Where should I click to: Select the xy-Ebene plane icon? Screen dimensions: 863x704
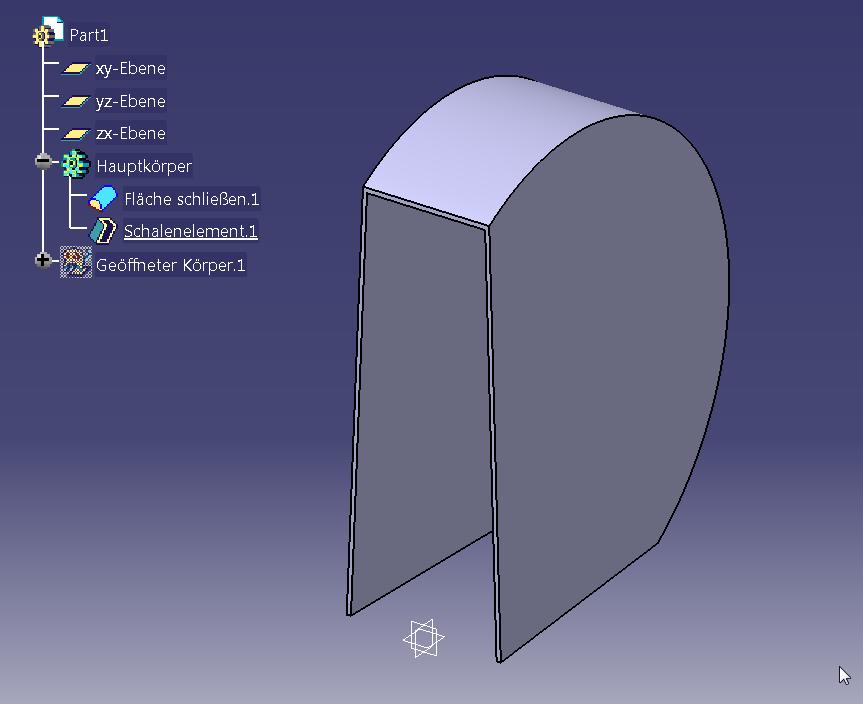point(75,69)
